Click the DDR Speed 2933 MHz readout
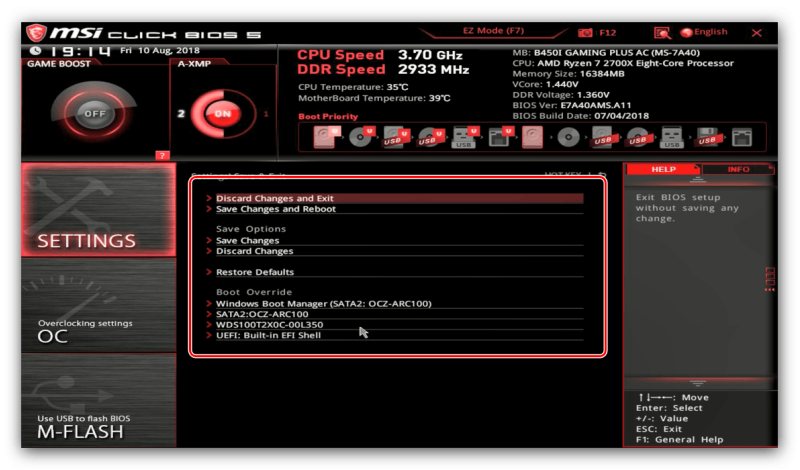Viewport: 800px width, 470px height. pyautogui.click(x=383, y=69)
